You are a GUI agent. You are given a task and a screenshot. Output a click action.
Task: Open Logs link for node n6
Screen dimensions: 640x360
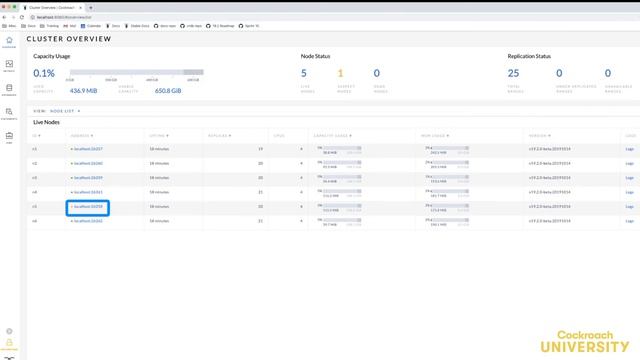tap(630, 221)
